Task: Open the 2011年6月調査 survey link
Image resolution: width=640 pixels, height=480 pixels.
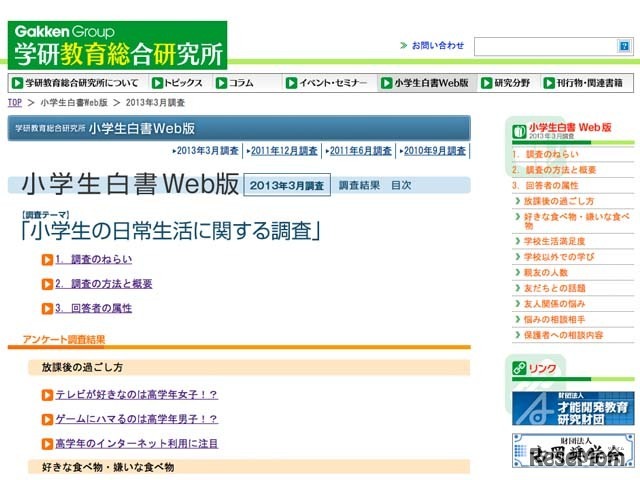Action: click(359, 151)
